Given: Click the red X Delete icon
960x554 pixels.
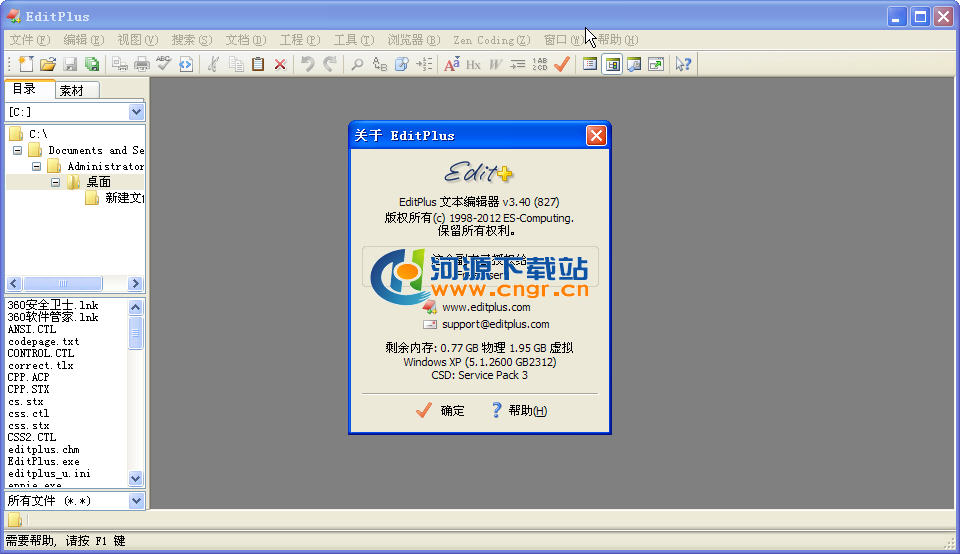Looking at the screenshot, I should coord(280,64).
